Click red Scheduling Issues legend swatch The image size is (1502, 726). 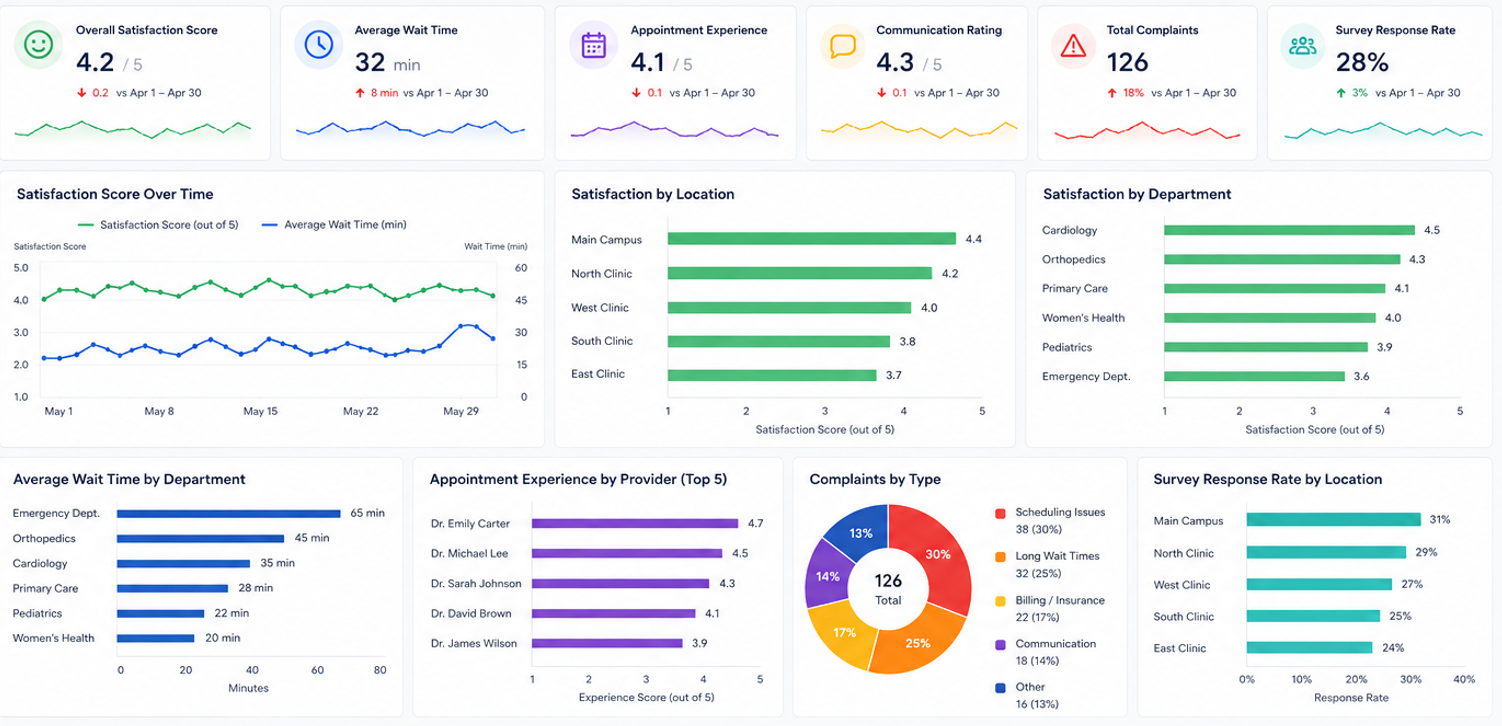pos(1000,513)
